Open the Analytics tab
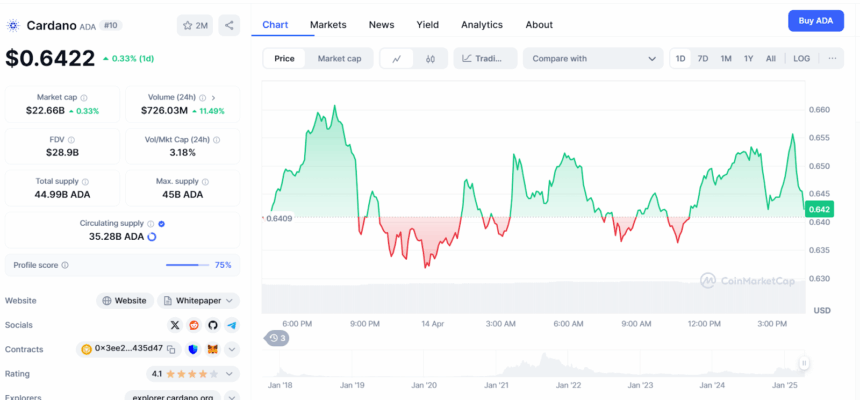Screen dimensions: 860x400 click(482, 25)
